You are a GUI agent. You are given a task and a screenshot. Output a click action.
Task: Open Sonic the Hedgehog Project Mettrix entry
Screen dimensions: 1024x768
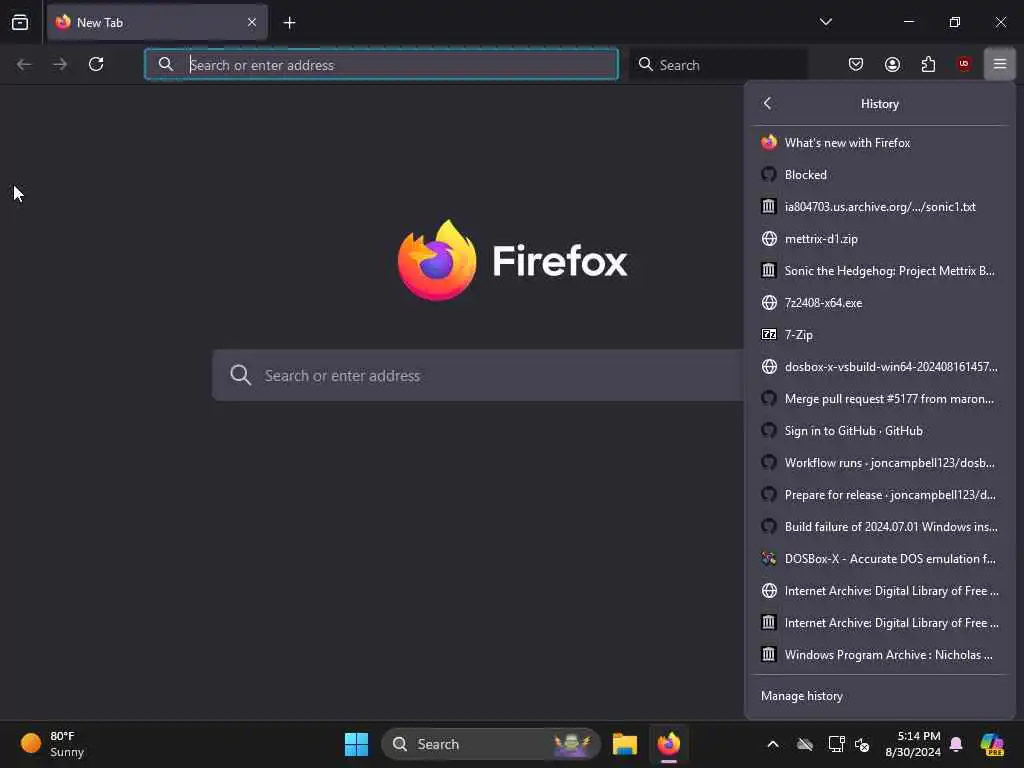[880, 270]
